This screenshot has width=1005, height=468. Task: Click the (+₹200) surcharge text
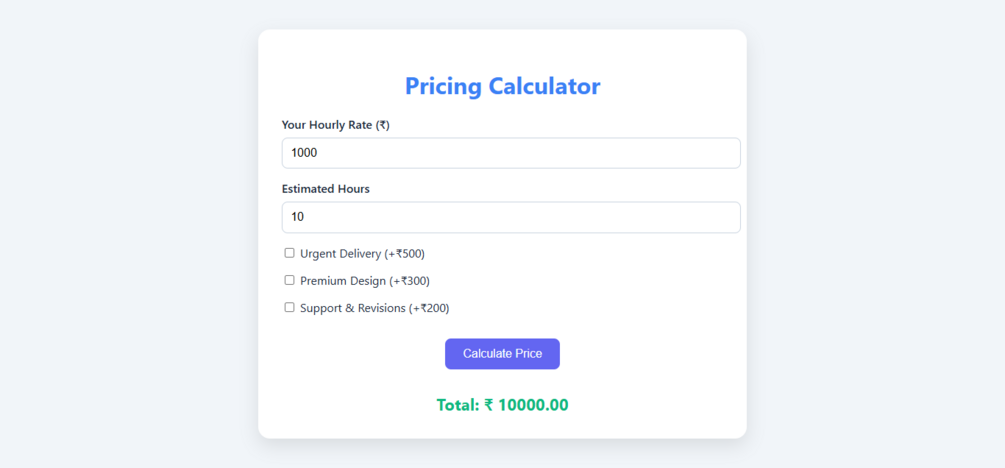pos(429,308)
